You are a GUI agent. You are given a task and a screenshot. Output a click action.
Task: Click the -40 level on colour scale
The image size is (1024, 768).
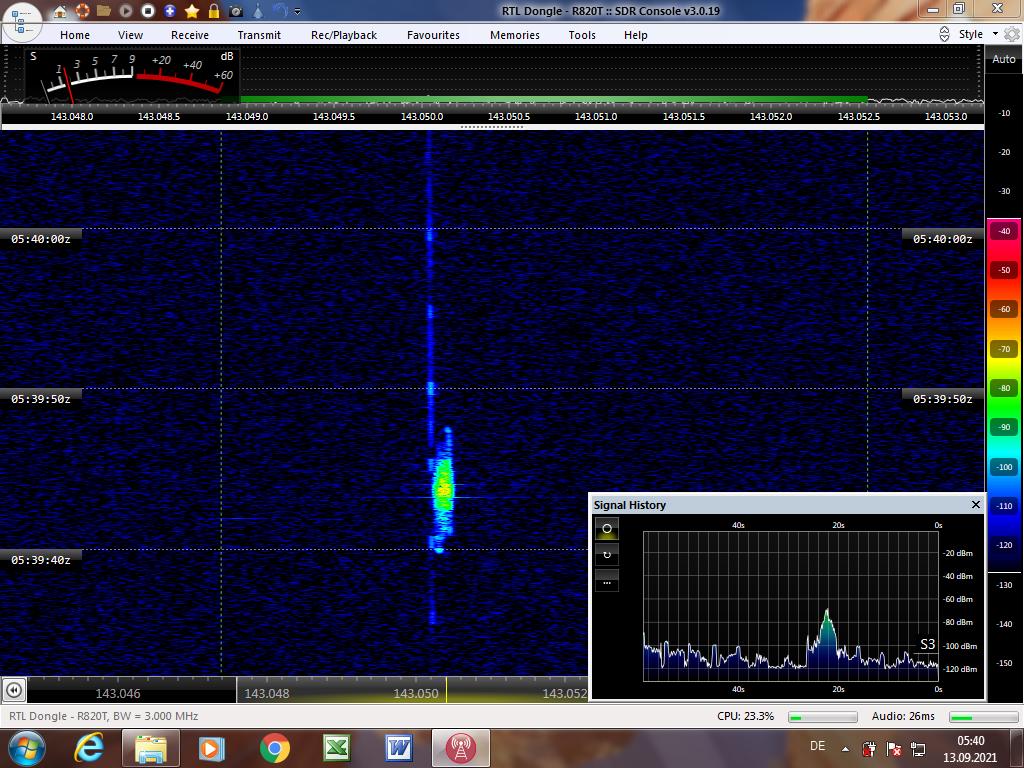click(1004, 231)
